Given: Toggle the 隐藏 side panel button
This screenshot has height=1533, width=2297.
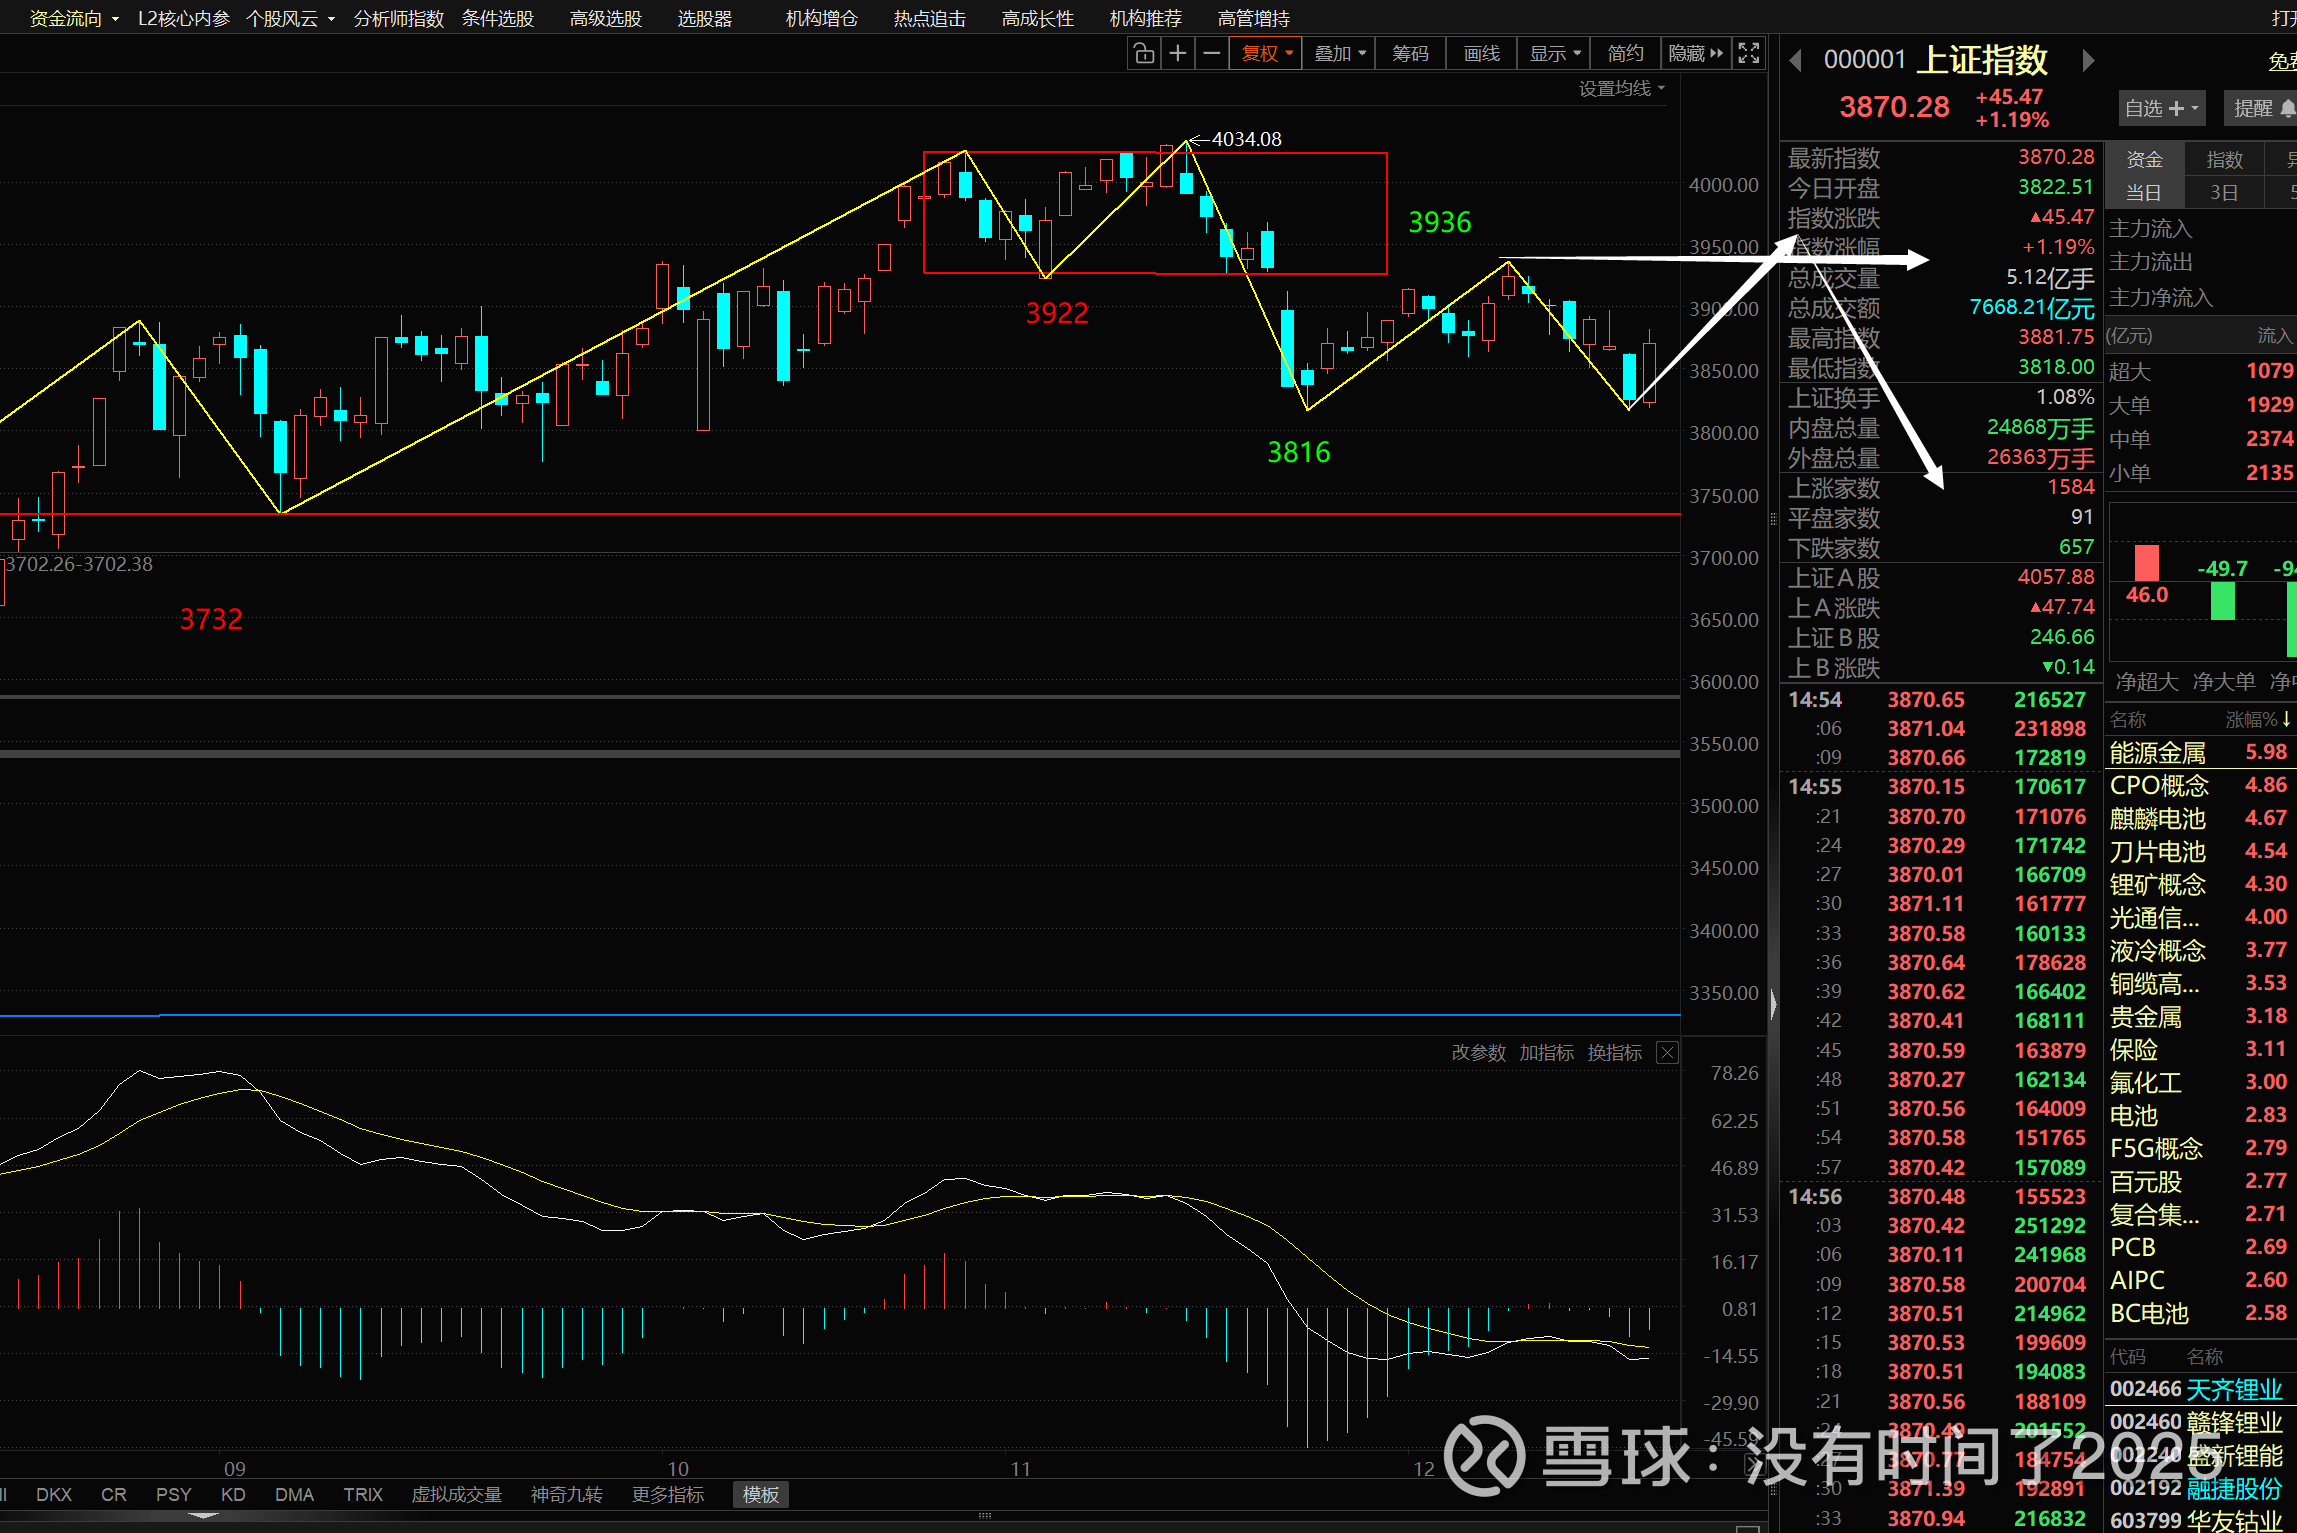Looking at the screenshot, I should click(x=1696, y=53).
